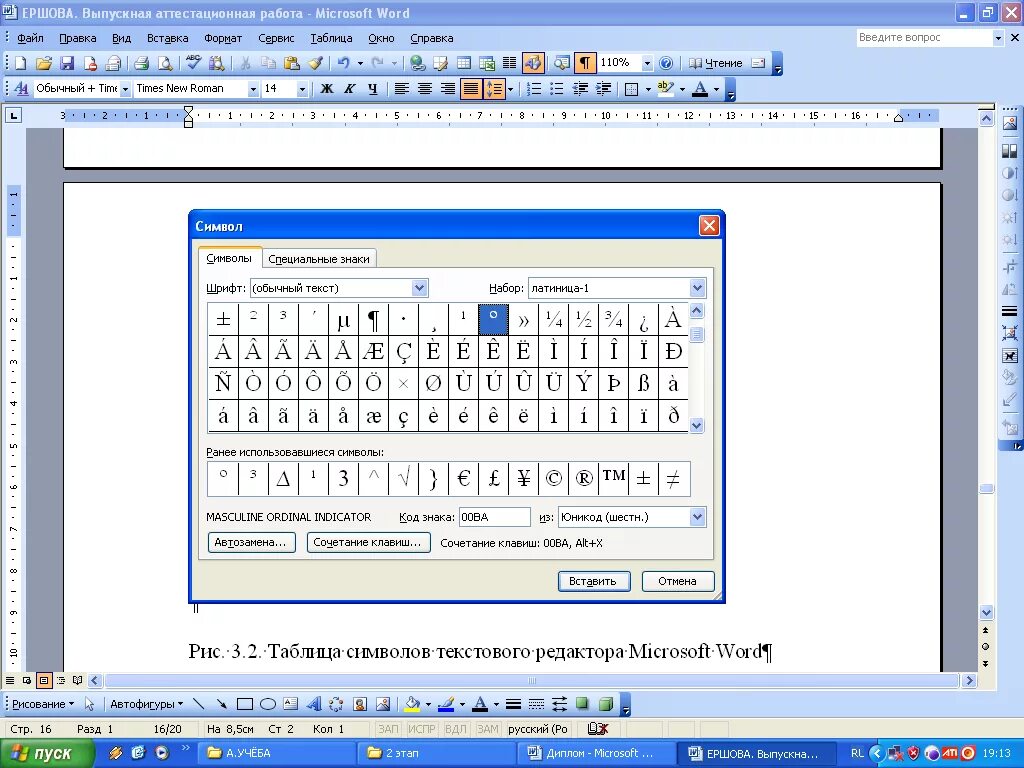
Task: Switch to the Reading layout with the Чтение button
Action: (x=716, y=63)
